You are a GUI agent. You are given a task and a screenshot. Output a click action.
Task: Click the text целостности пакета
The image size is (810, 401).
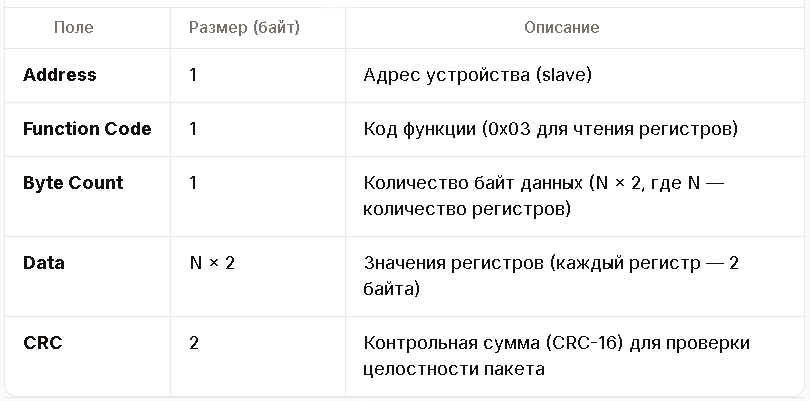(454, 370)
